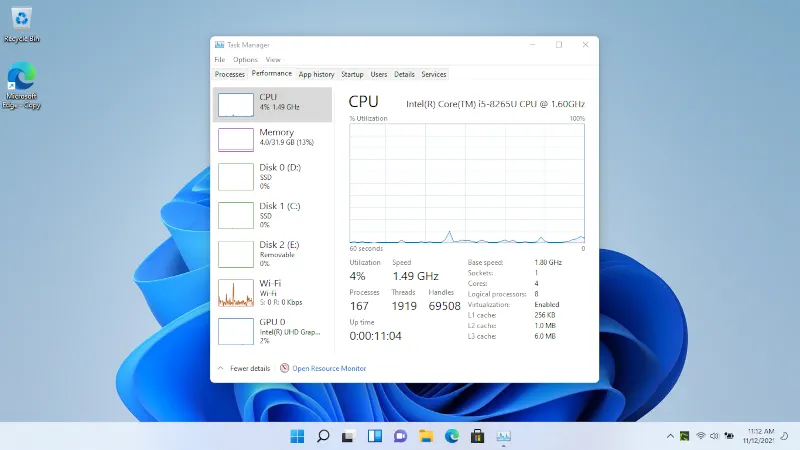
Task: Select Disk 0 (D:) in the sidebar
Action: (x=272, y=177)
